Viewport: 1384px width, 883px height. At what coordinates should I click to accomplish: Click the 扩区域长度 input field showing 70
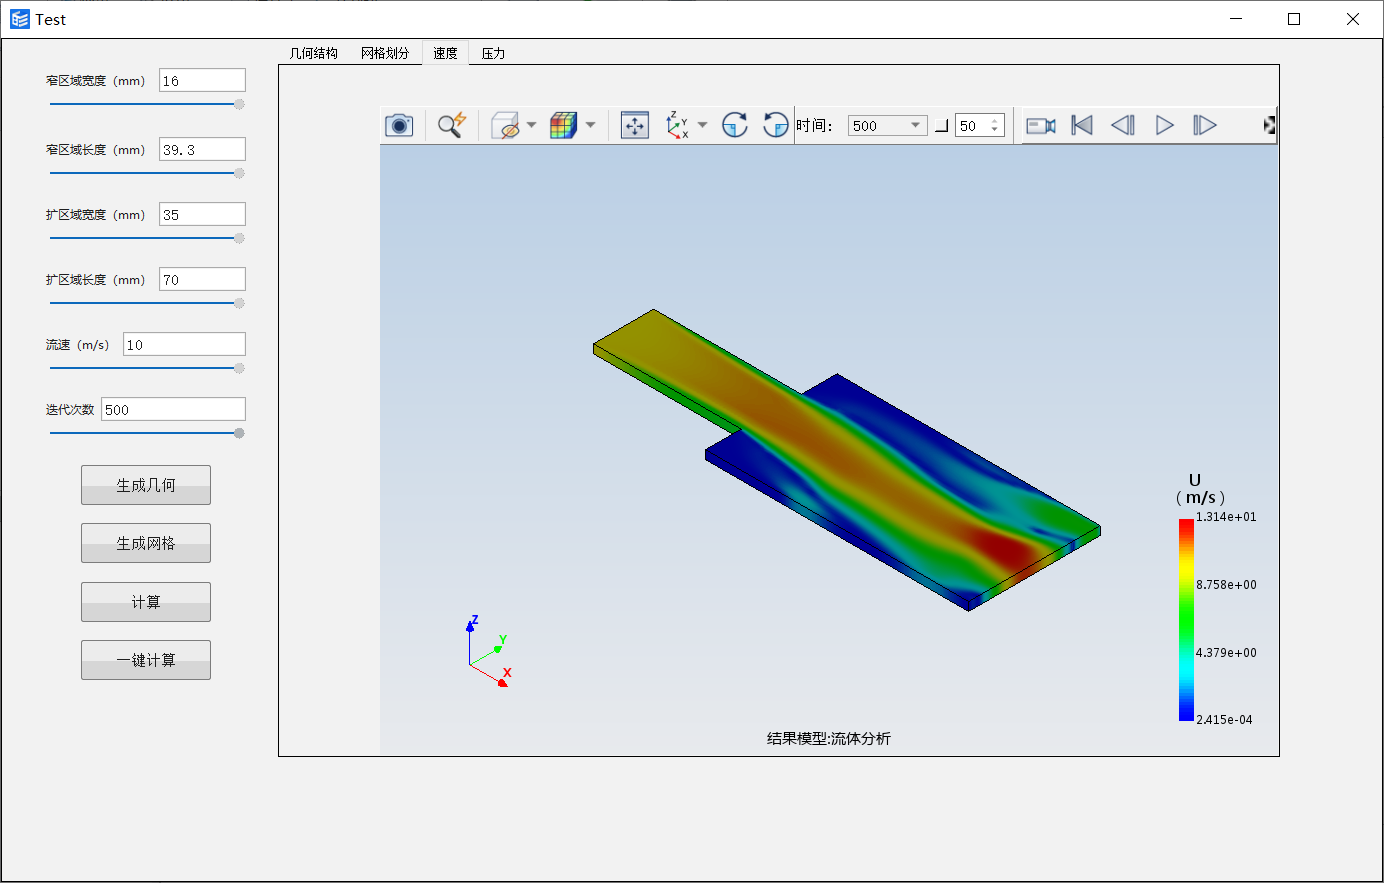point(202,280)
